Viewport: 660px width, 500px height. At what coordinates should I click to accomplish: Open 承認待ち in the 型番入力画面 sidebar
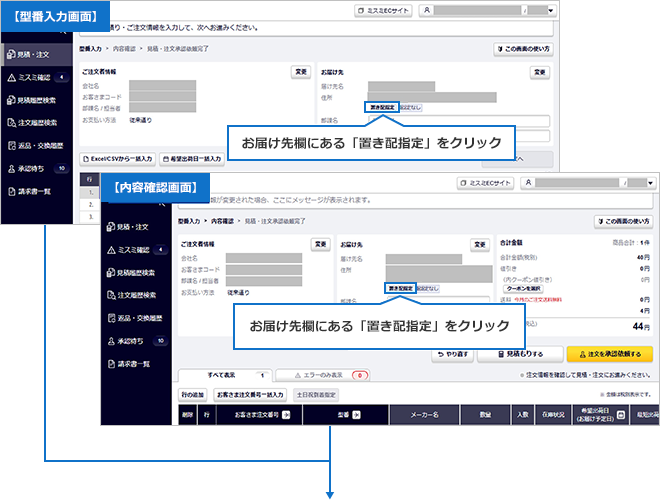tap(37, 168)
